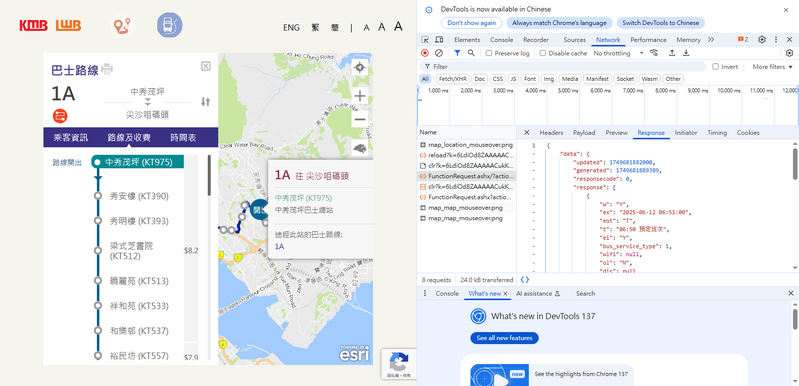Click the Response pane vertical scrollbar
Viewport: 799px width, 386px height.
click(x=795, y=163)
